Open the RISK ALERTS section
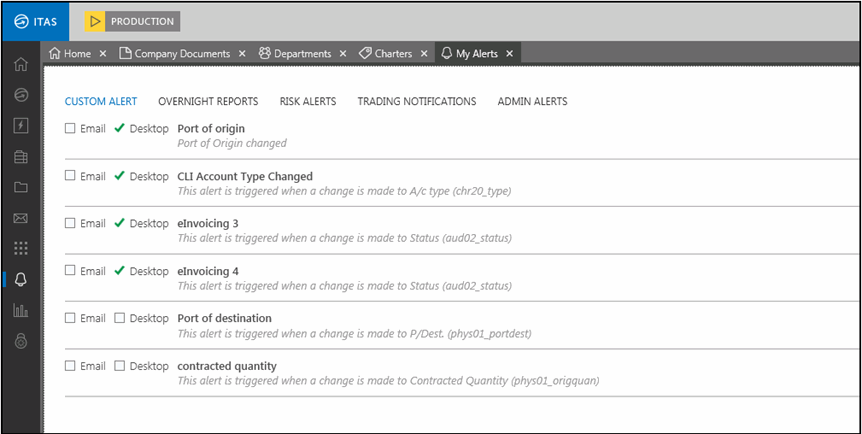Image resolution: width=862 pixels, height=434 pixels. pyautogui.click(x=308, y=101)
